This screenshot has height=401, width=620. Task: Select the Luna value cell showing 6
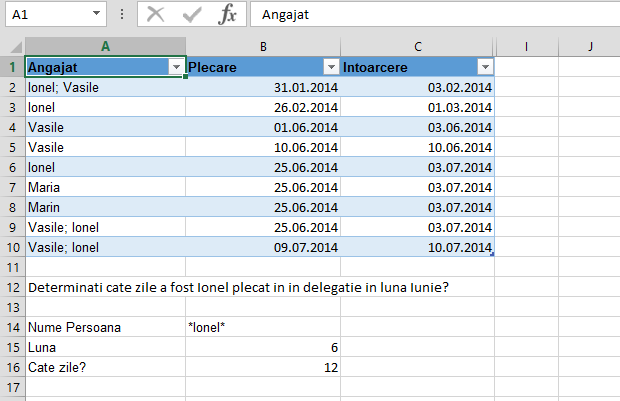(x=262, y=347)
